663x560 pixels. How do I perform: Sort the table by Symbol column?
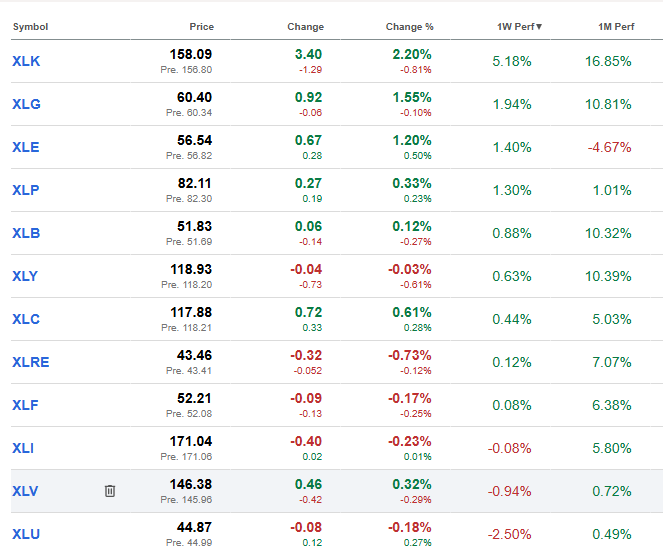coord(30,27)
